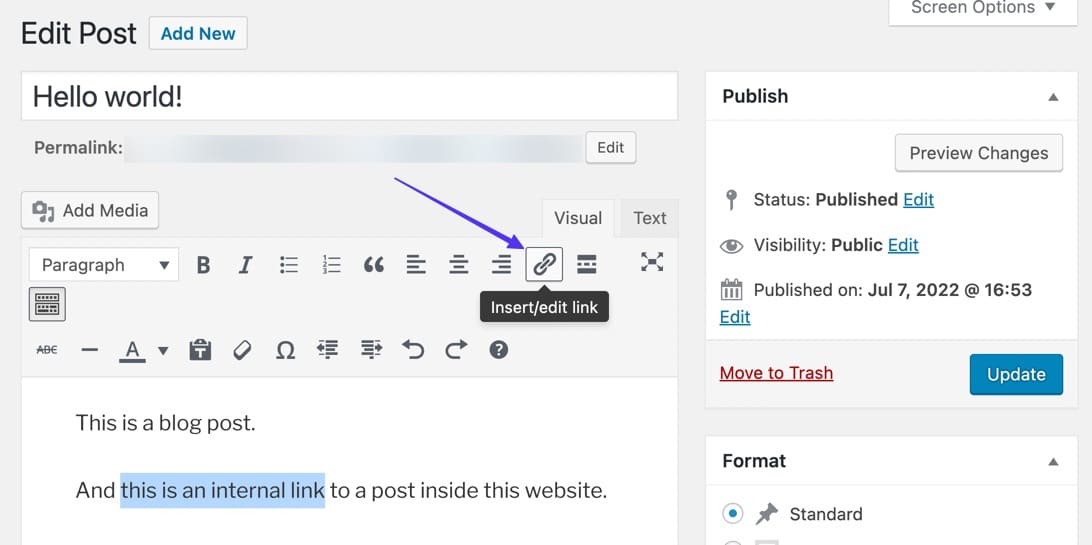Screen dimensions: 1092x545
Task: Open the text color picker arrow
Action: tap(163, 351)
